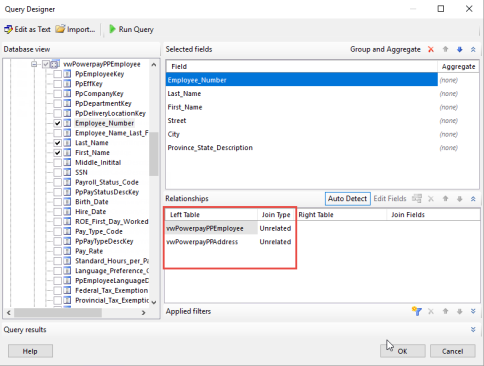Open the Import query option
Screen dimensions: 484x366
(75, 29)
